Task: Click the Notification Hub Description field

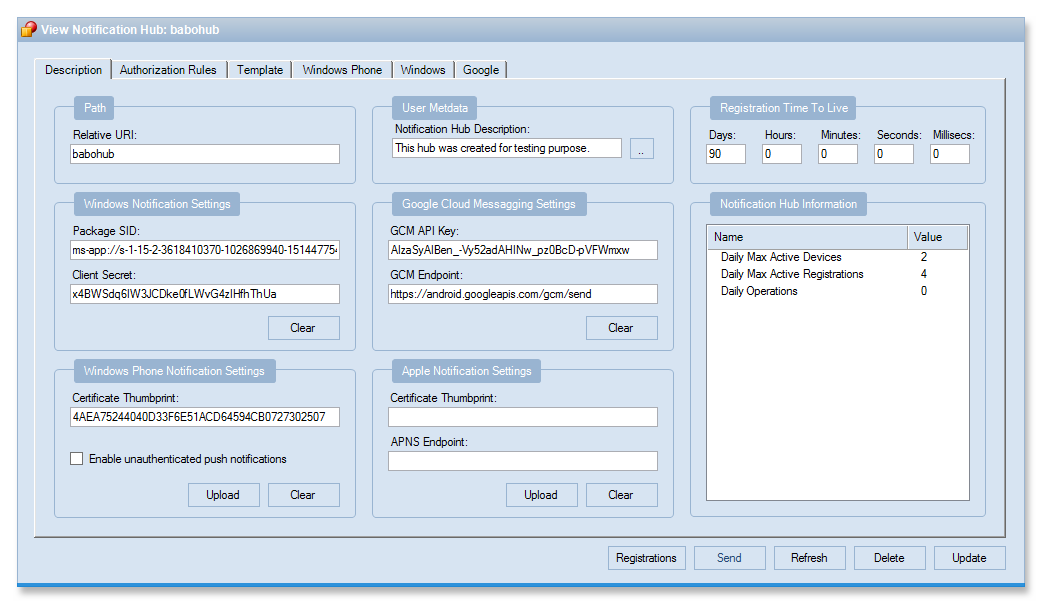Action: [506, 148]
